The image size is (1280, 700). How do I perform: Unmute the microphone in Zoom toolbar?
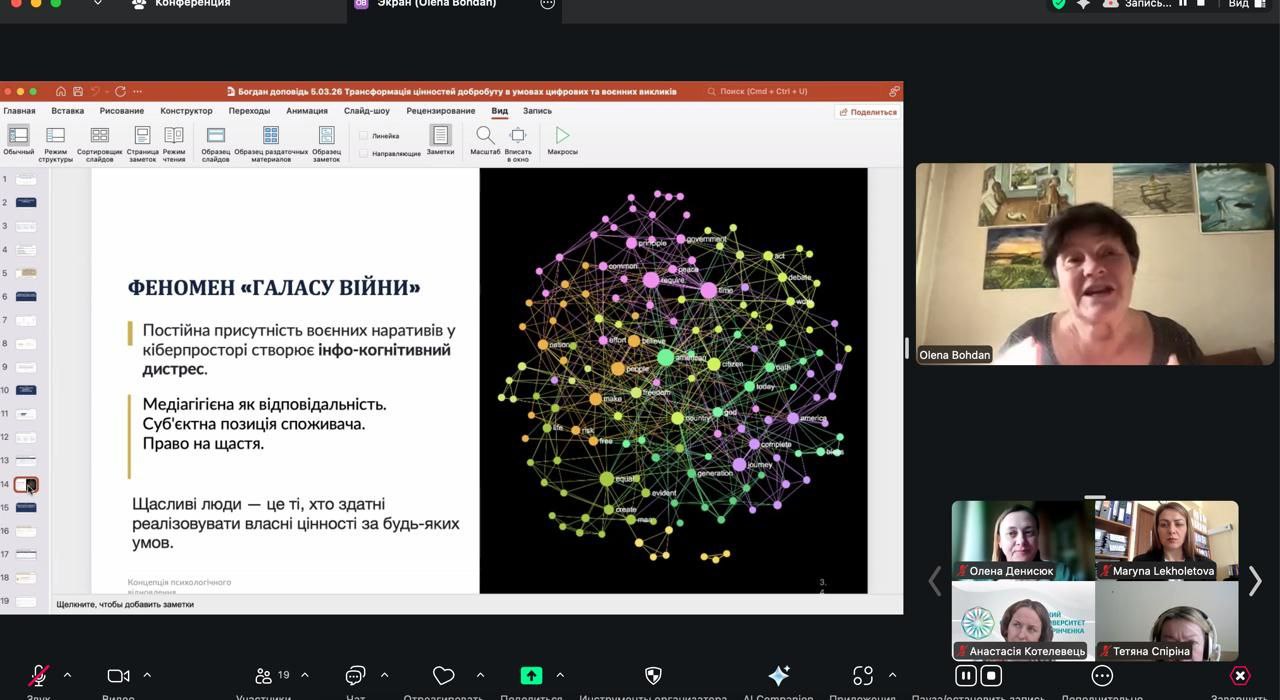[x=38, y=676]
